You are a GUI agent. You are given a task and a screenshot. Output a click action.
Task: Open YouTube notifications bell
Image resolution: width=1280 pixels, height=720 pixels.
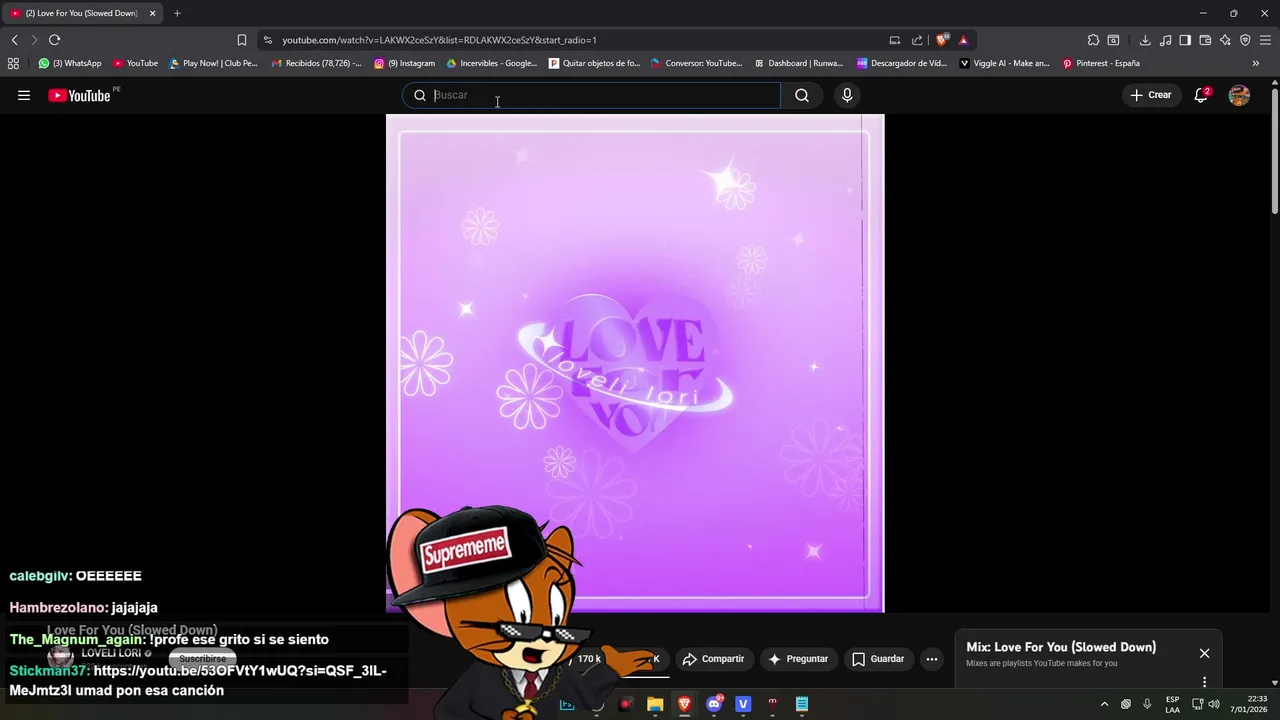[x=1201, y=95]
